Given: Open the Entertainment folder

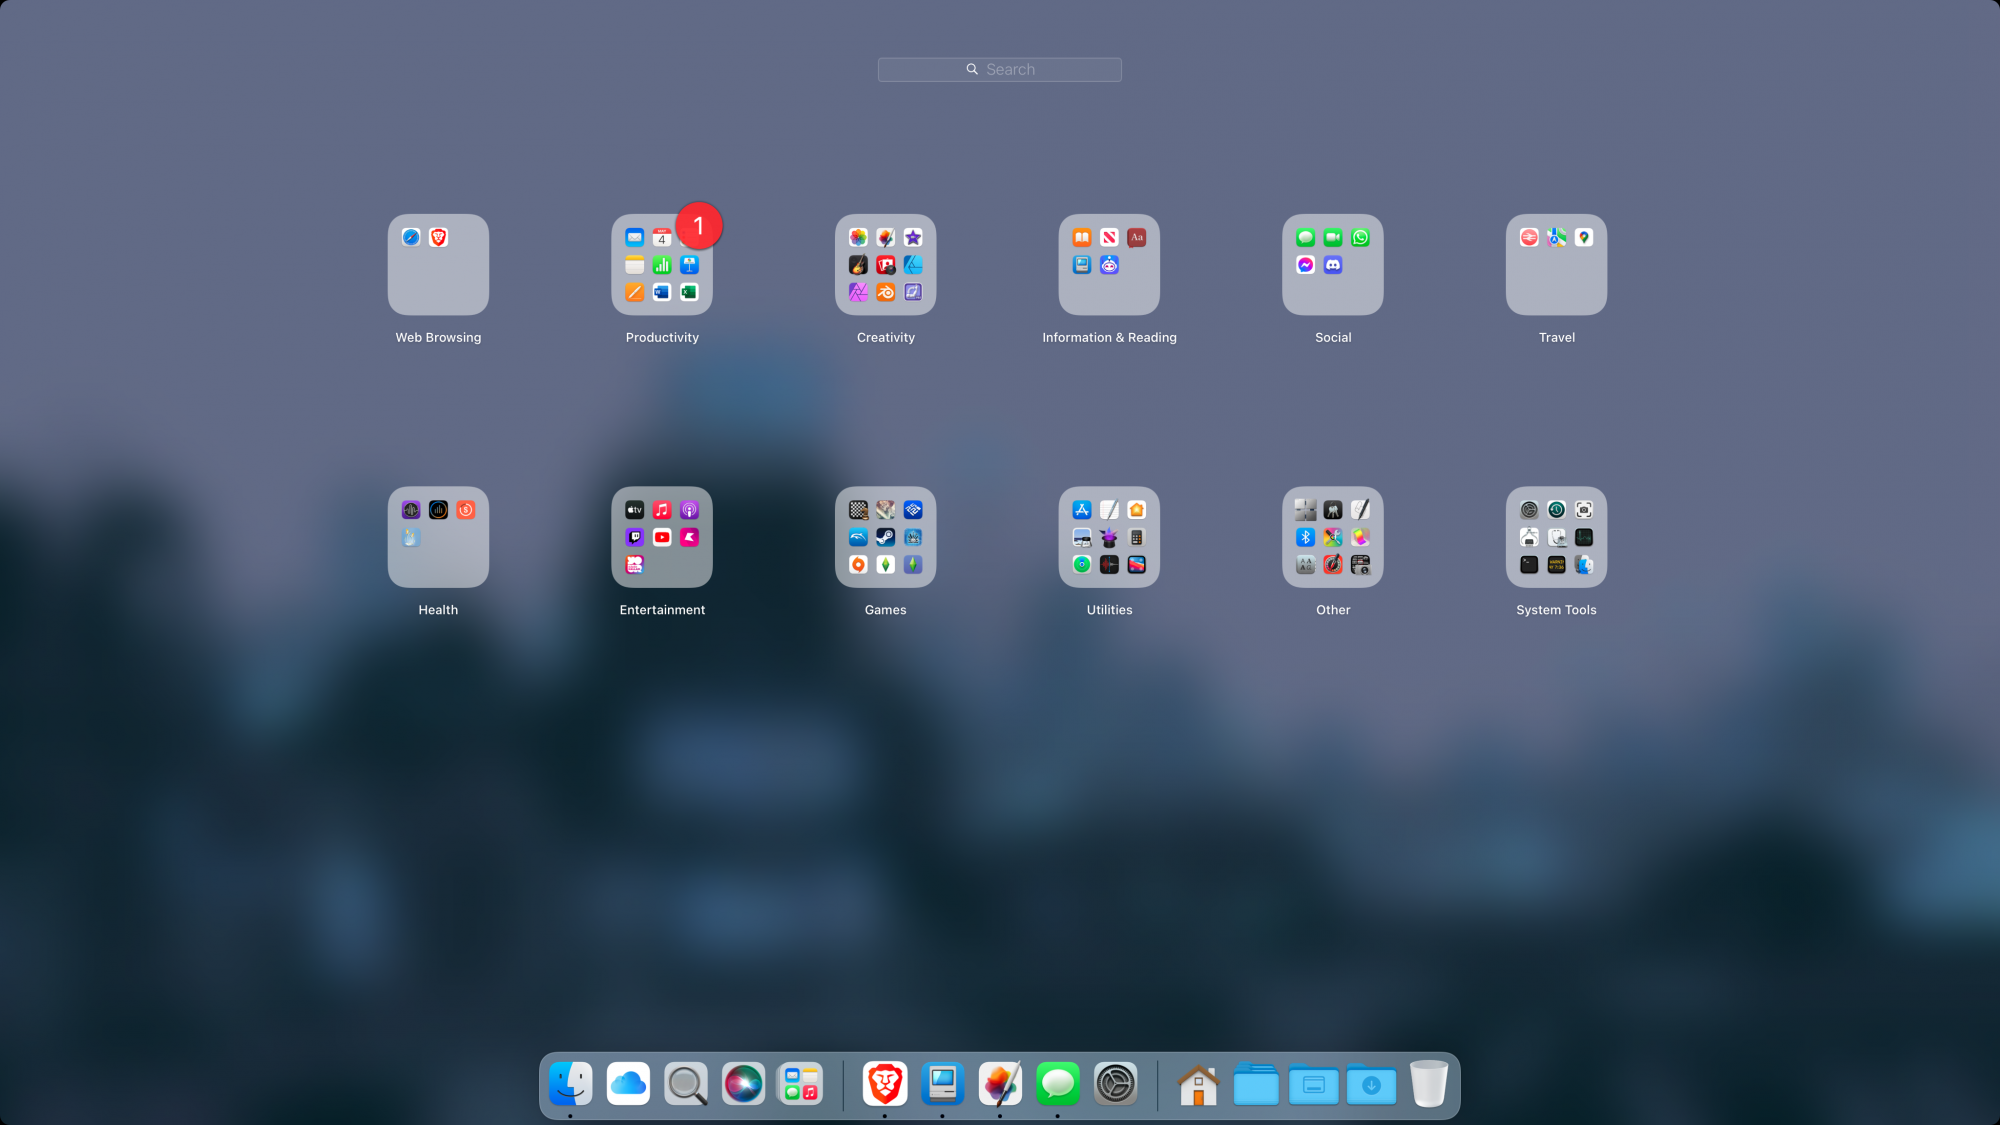Looking at the screenshot, I should click(x=662, y=537).
